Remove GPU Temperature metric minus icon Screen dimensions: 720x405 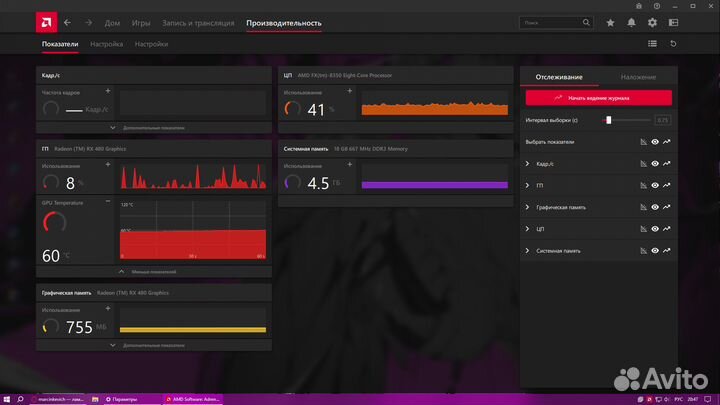(108, 201)
